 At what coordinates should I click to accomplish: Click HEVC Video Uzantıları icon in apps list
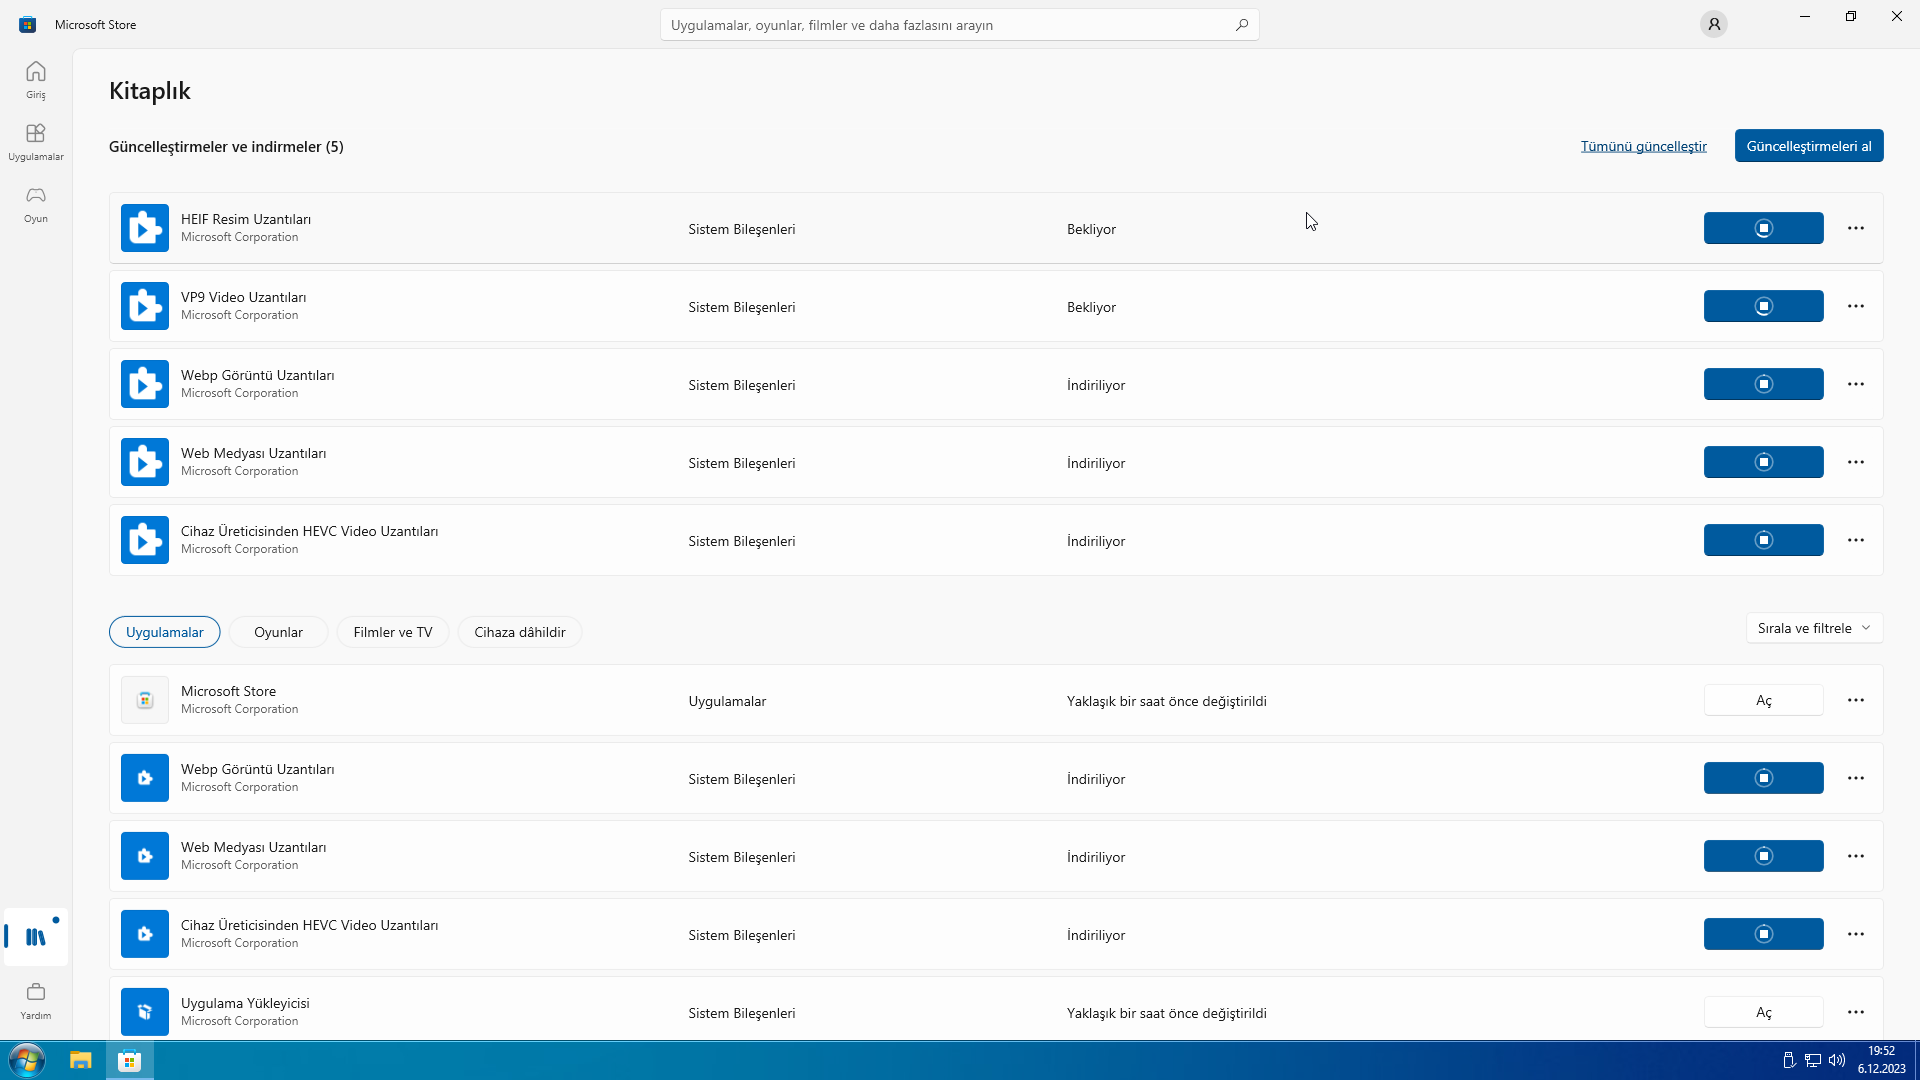(x=145, y=934)
